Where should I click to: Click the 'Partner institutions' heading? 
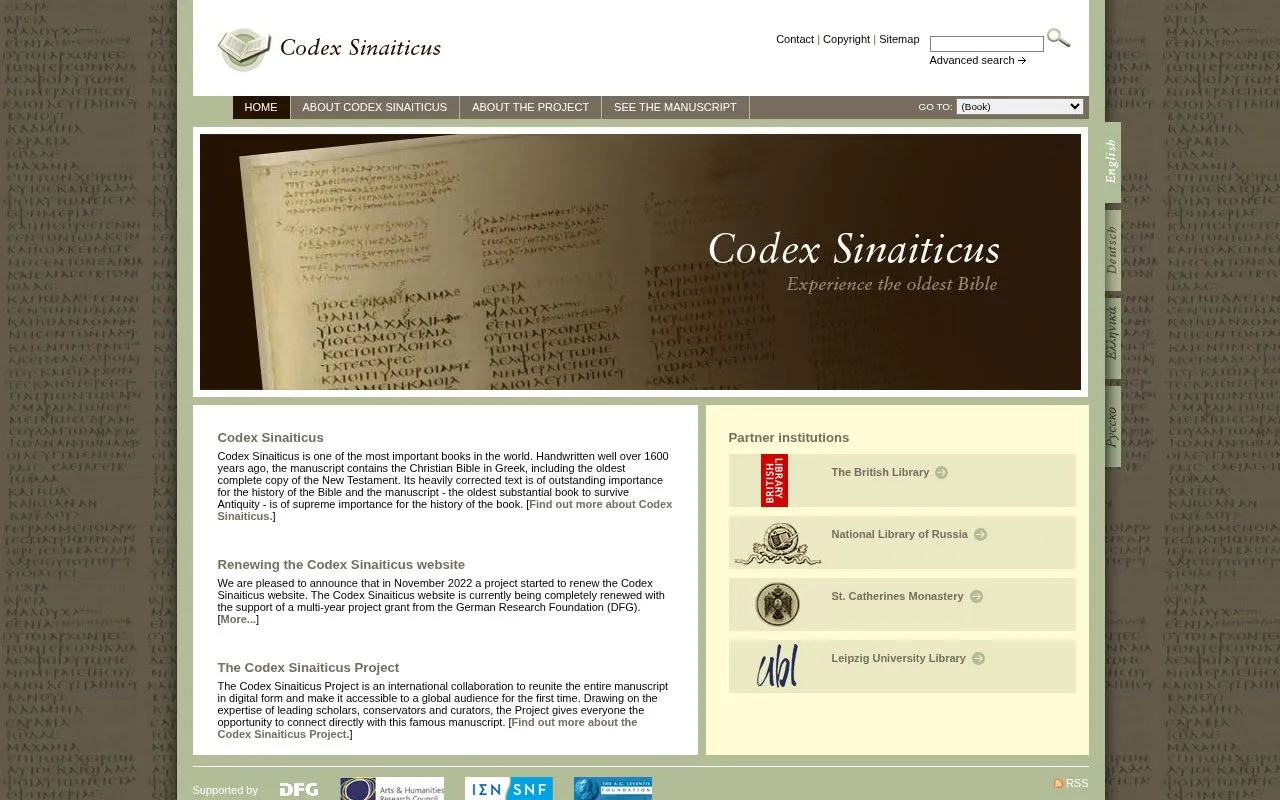[788, 438]
